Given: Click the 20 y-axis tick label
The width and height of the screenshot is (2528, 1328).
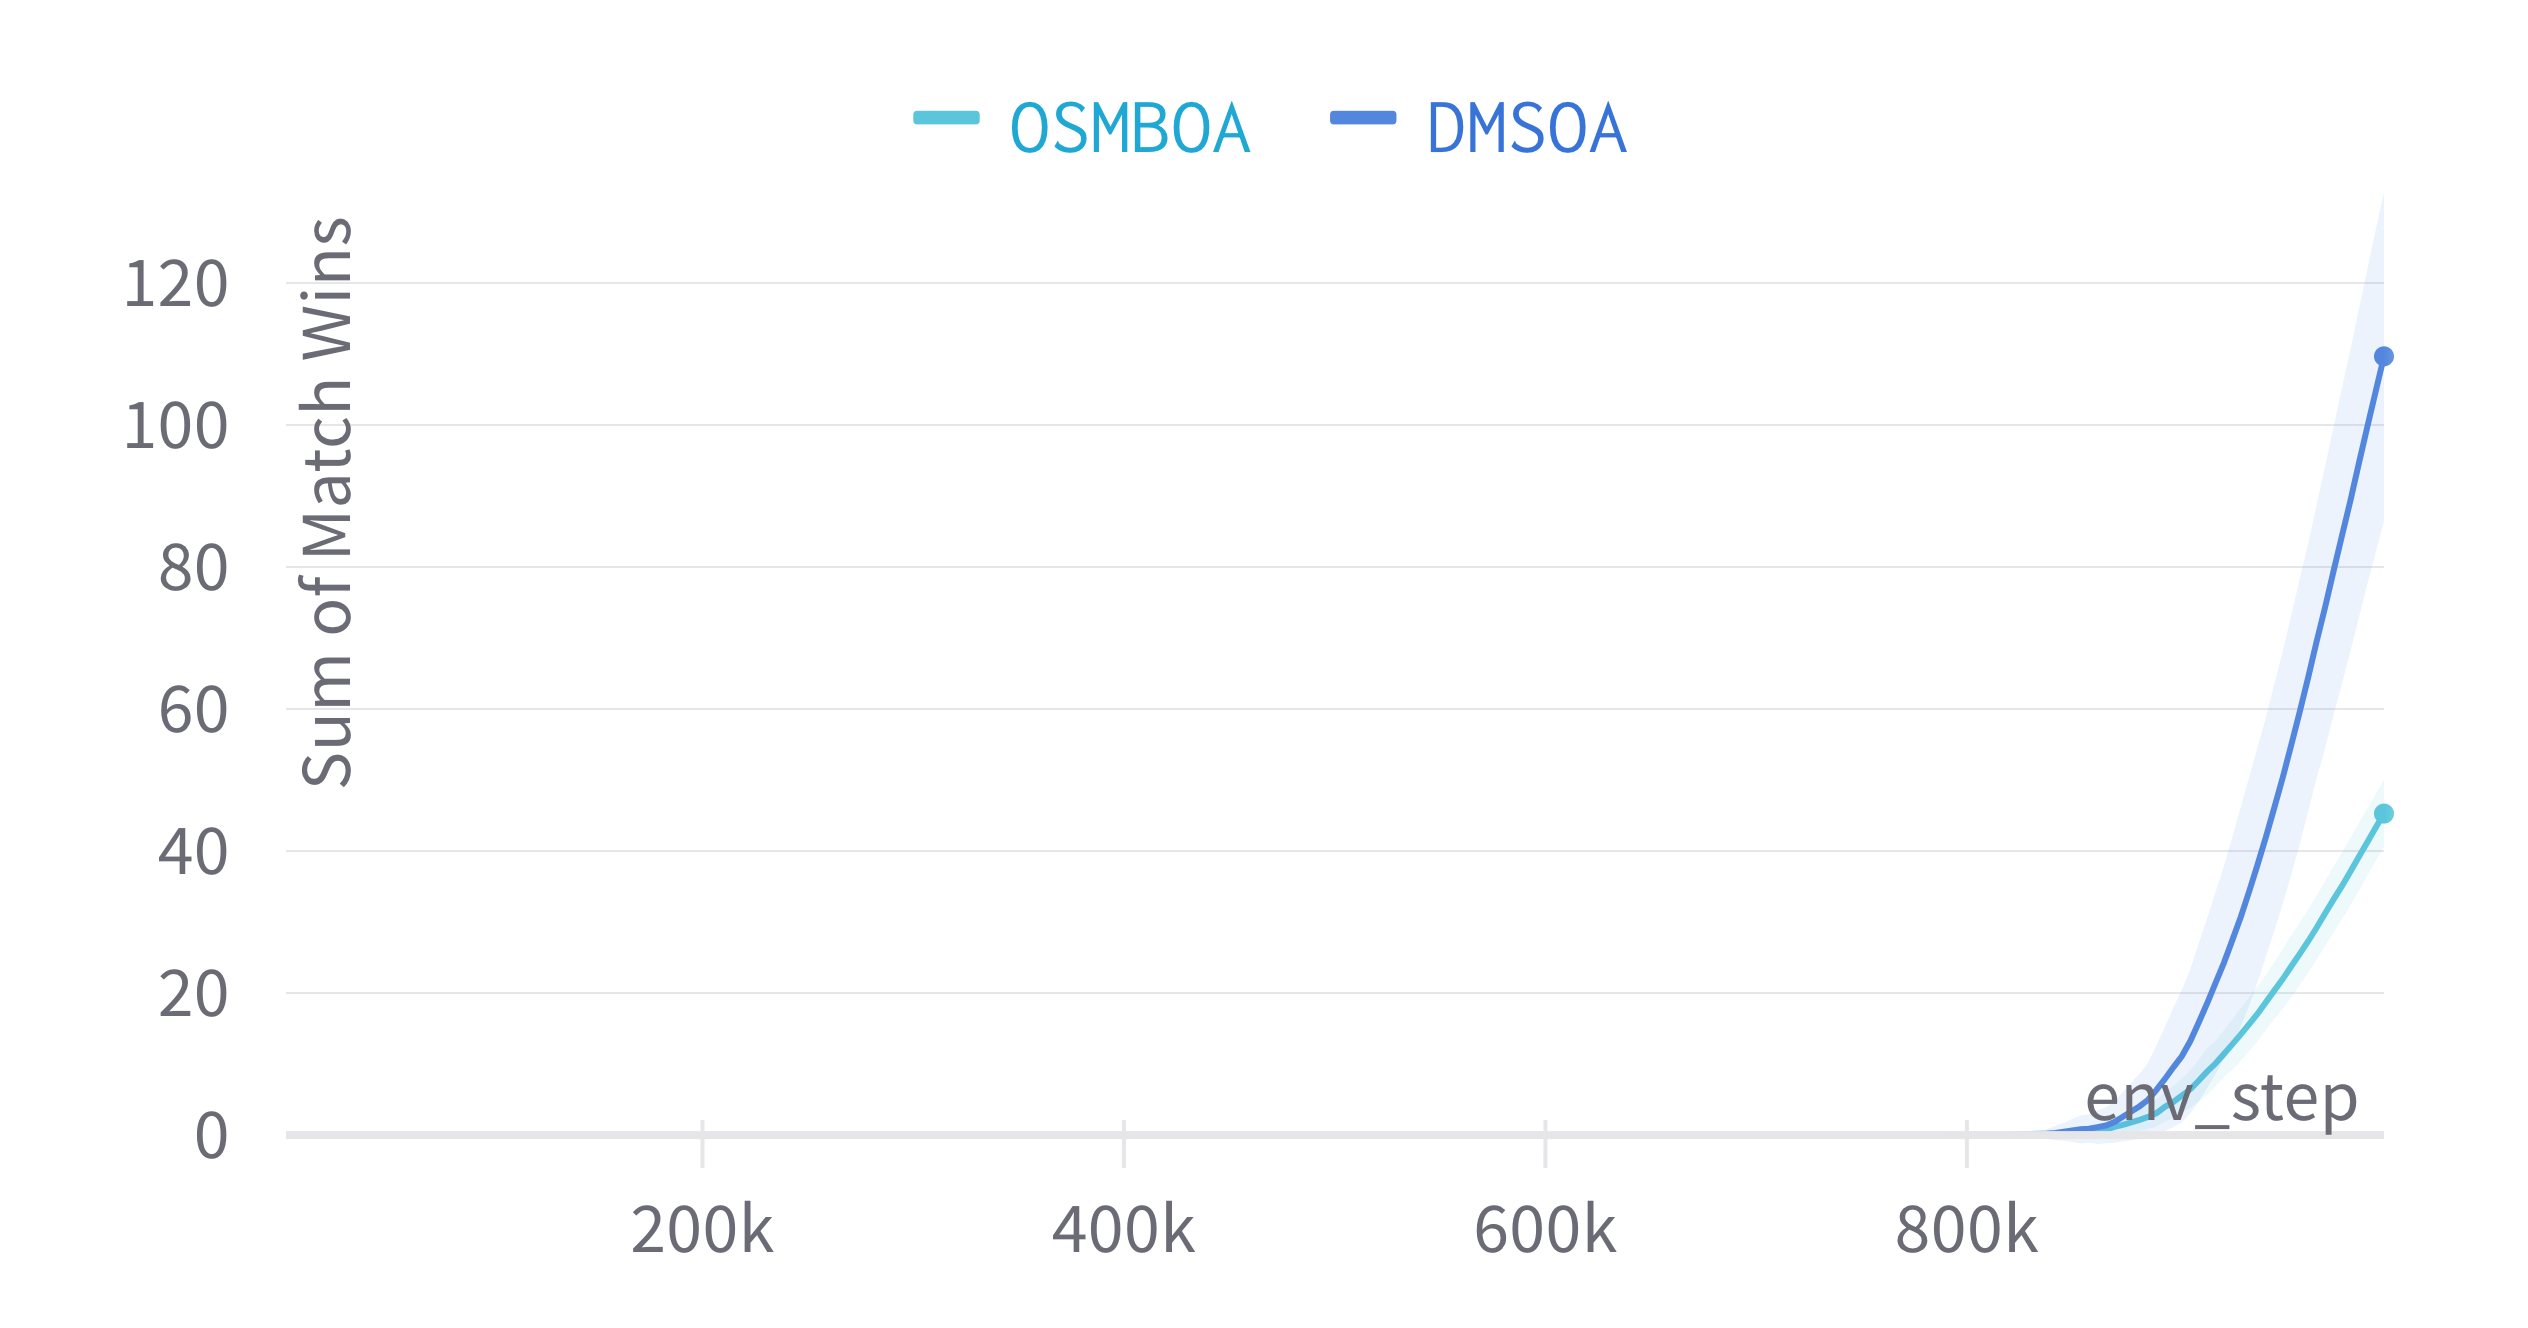Looking at the screenshot, I should click(x=193, y=994).
